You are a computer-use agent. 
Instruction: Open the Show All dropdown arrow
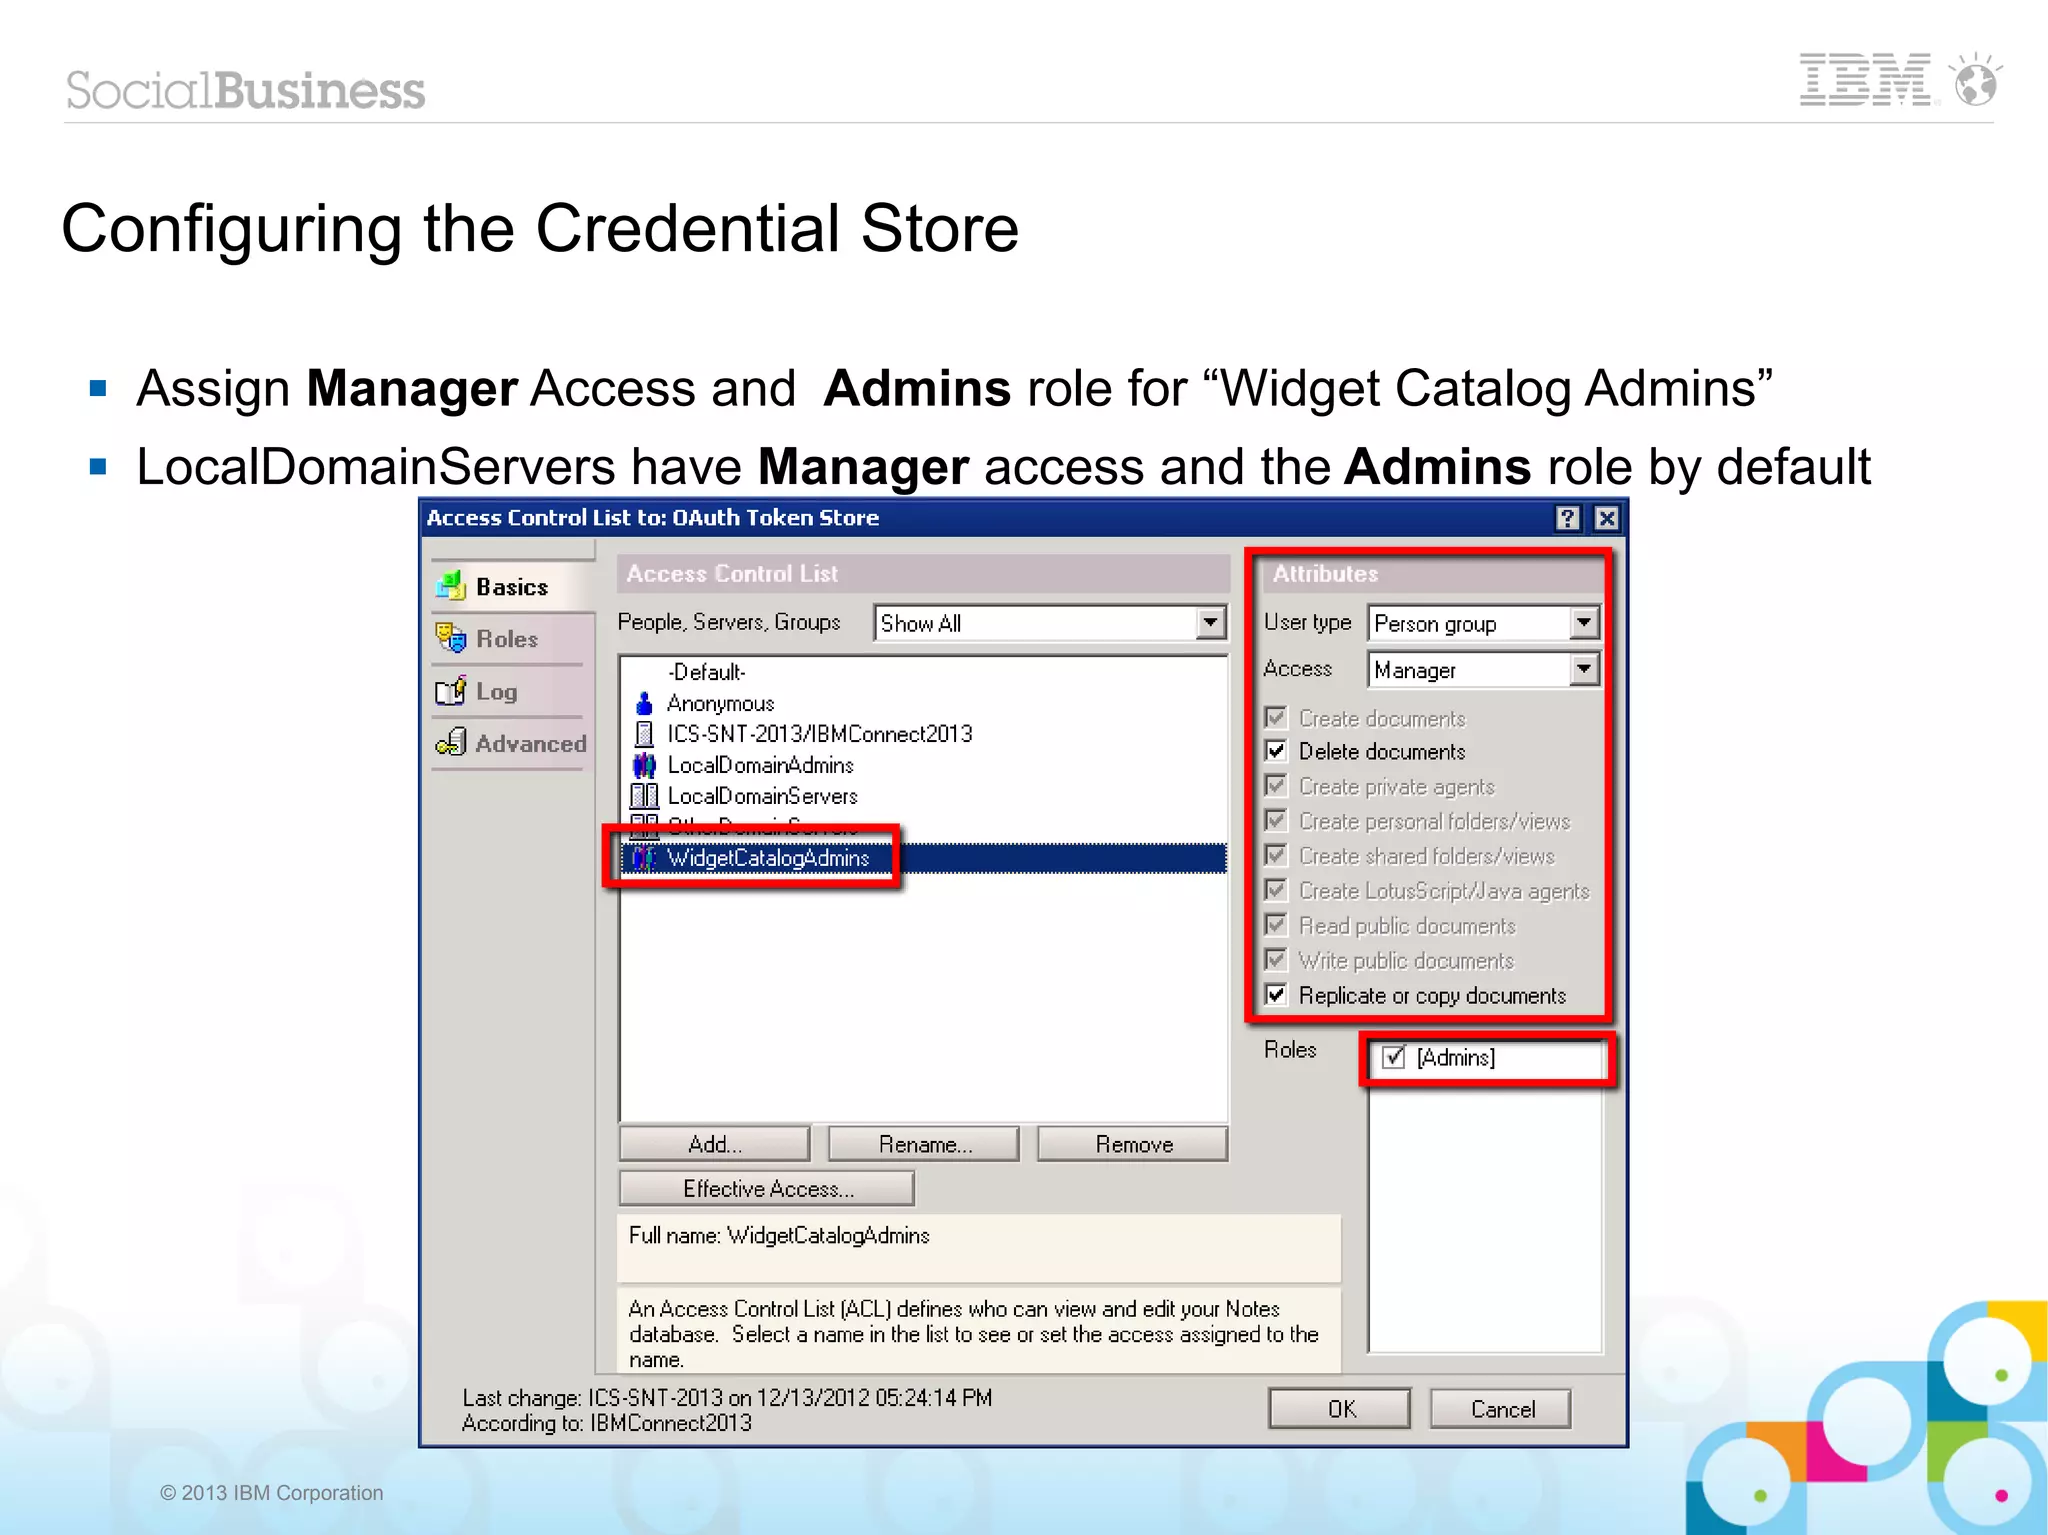click(x=1211, y=623)
